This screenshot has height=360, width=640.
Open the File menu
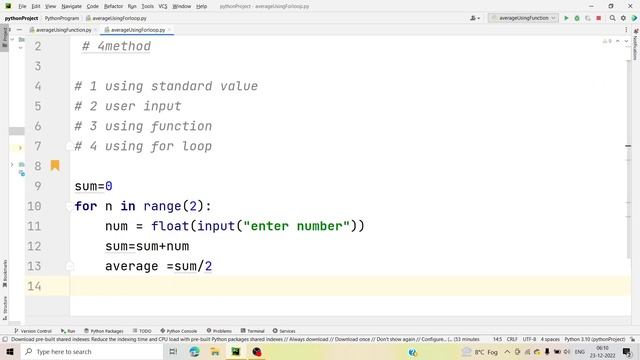(22, 6)
